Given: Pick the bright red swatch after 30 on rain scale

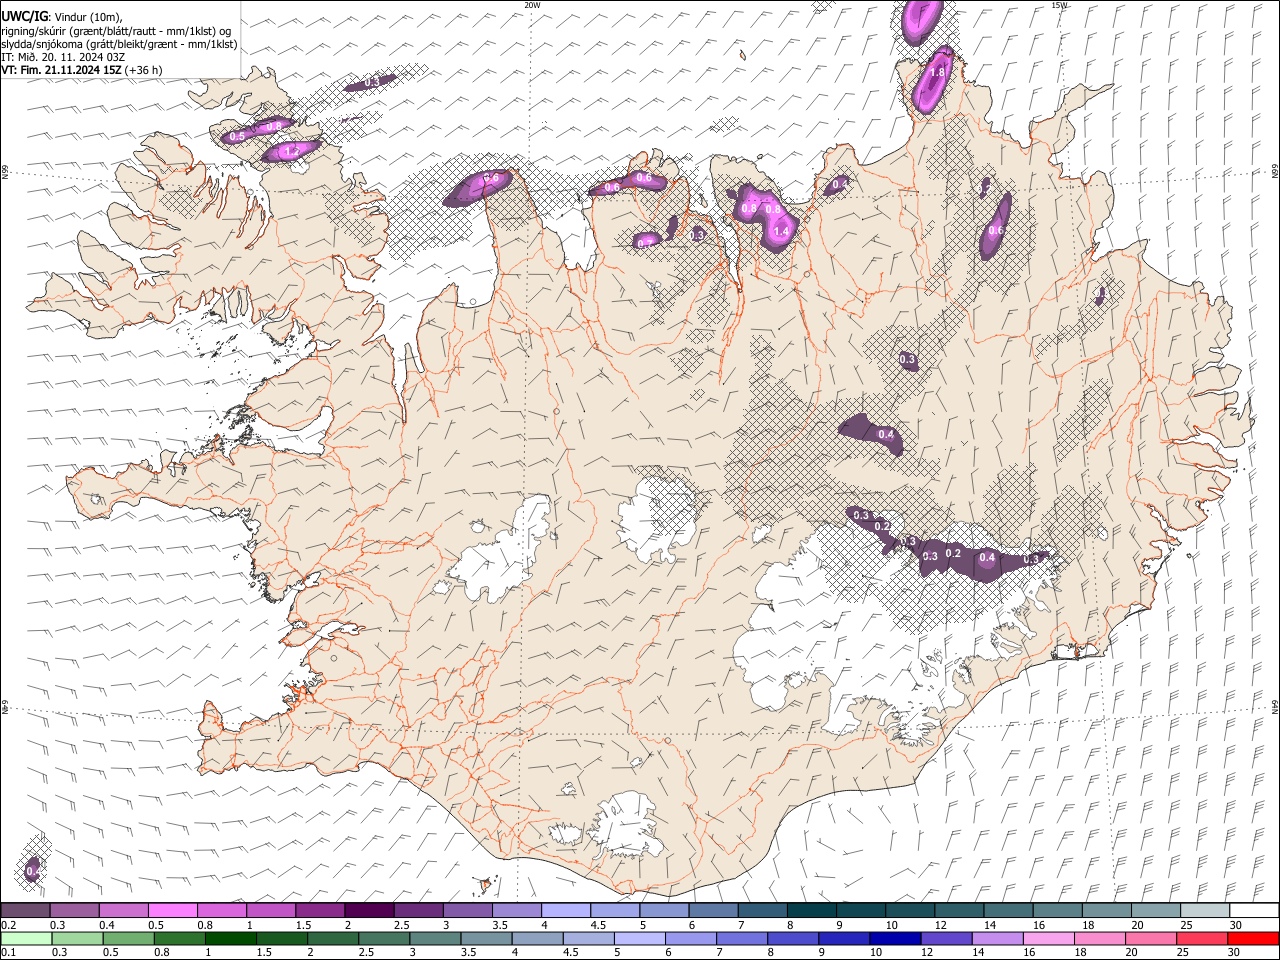Looking at the screenshot, I should point(1254,938).
